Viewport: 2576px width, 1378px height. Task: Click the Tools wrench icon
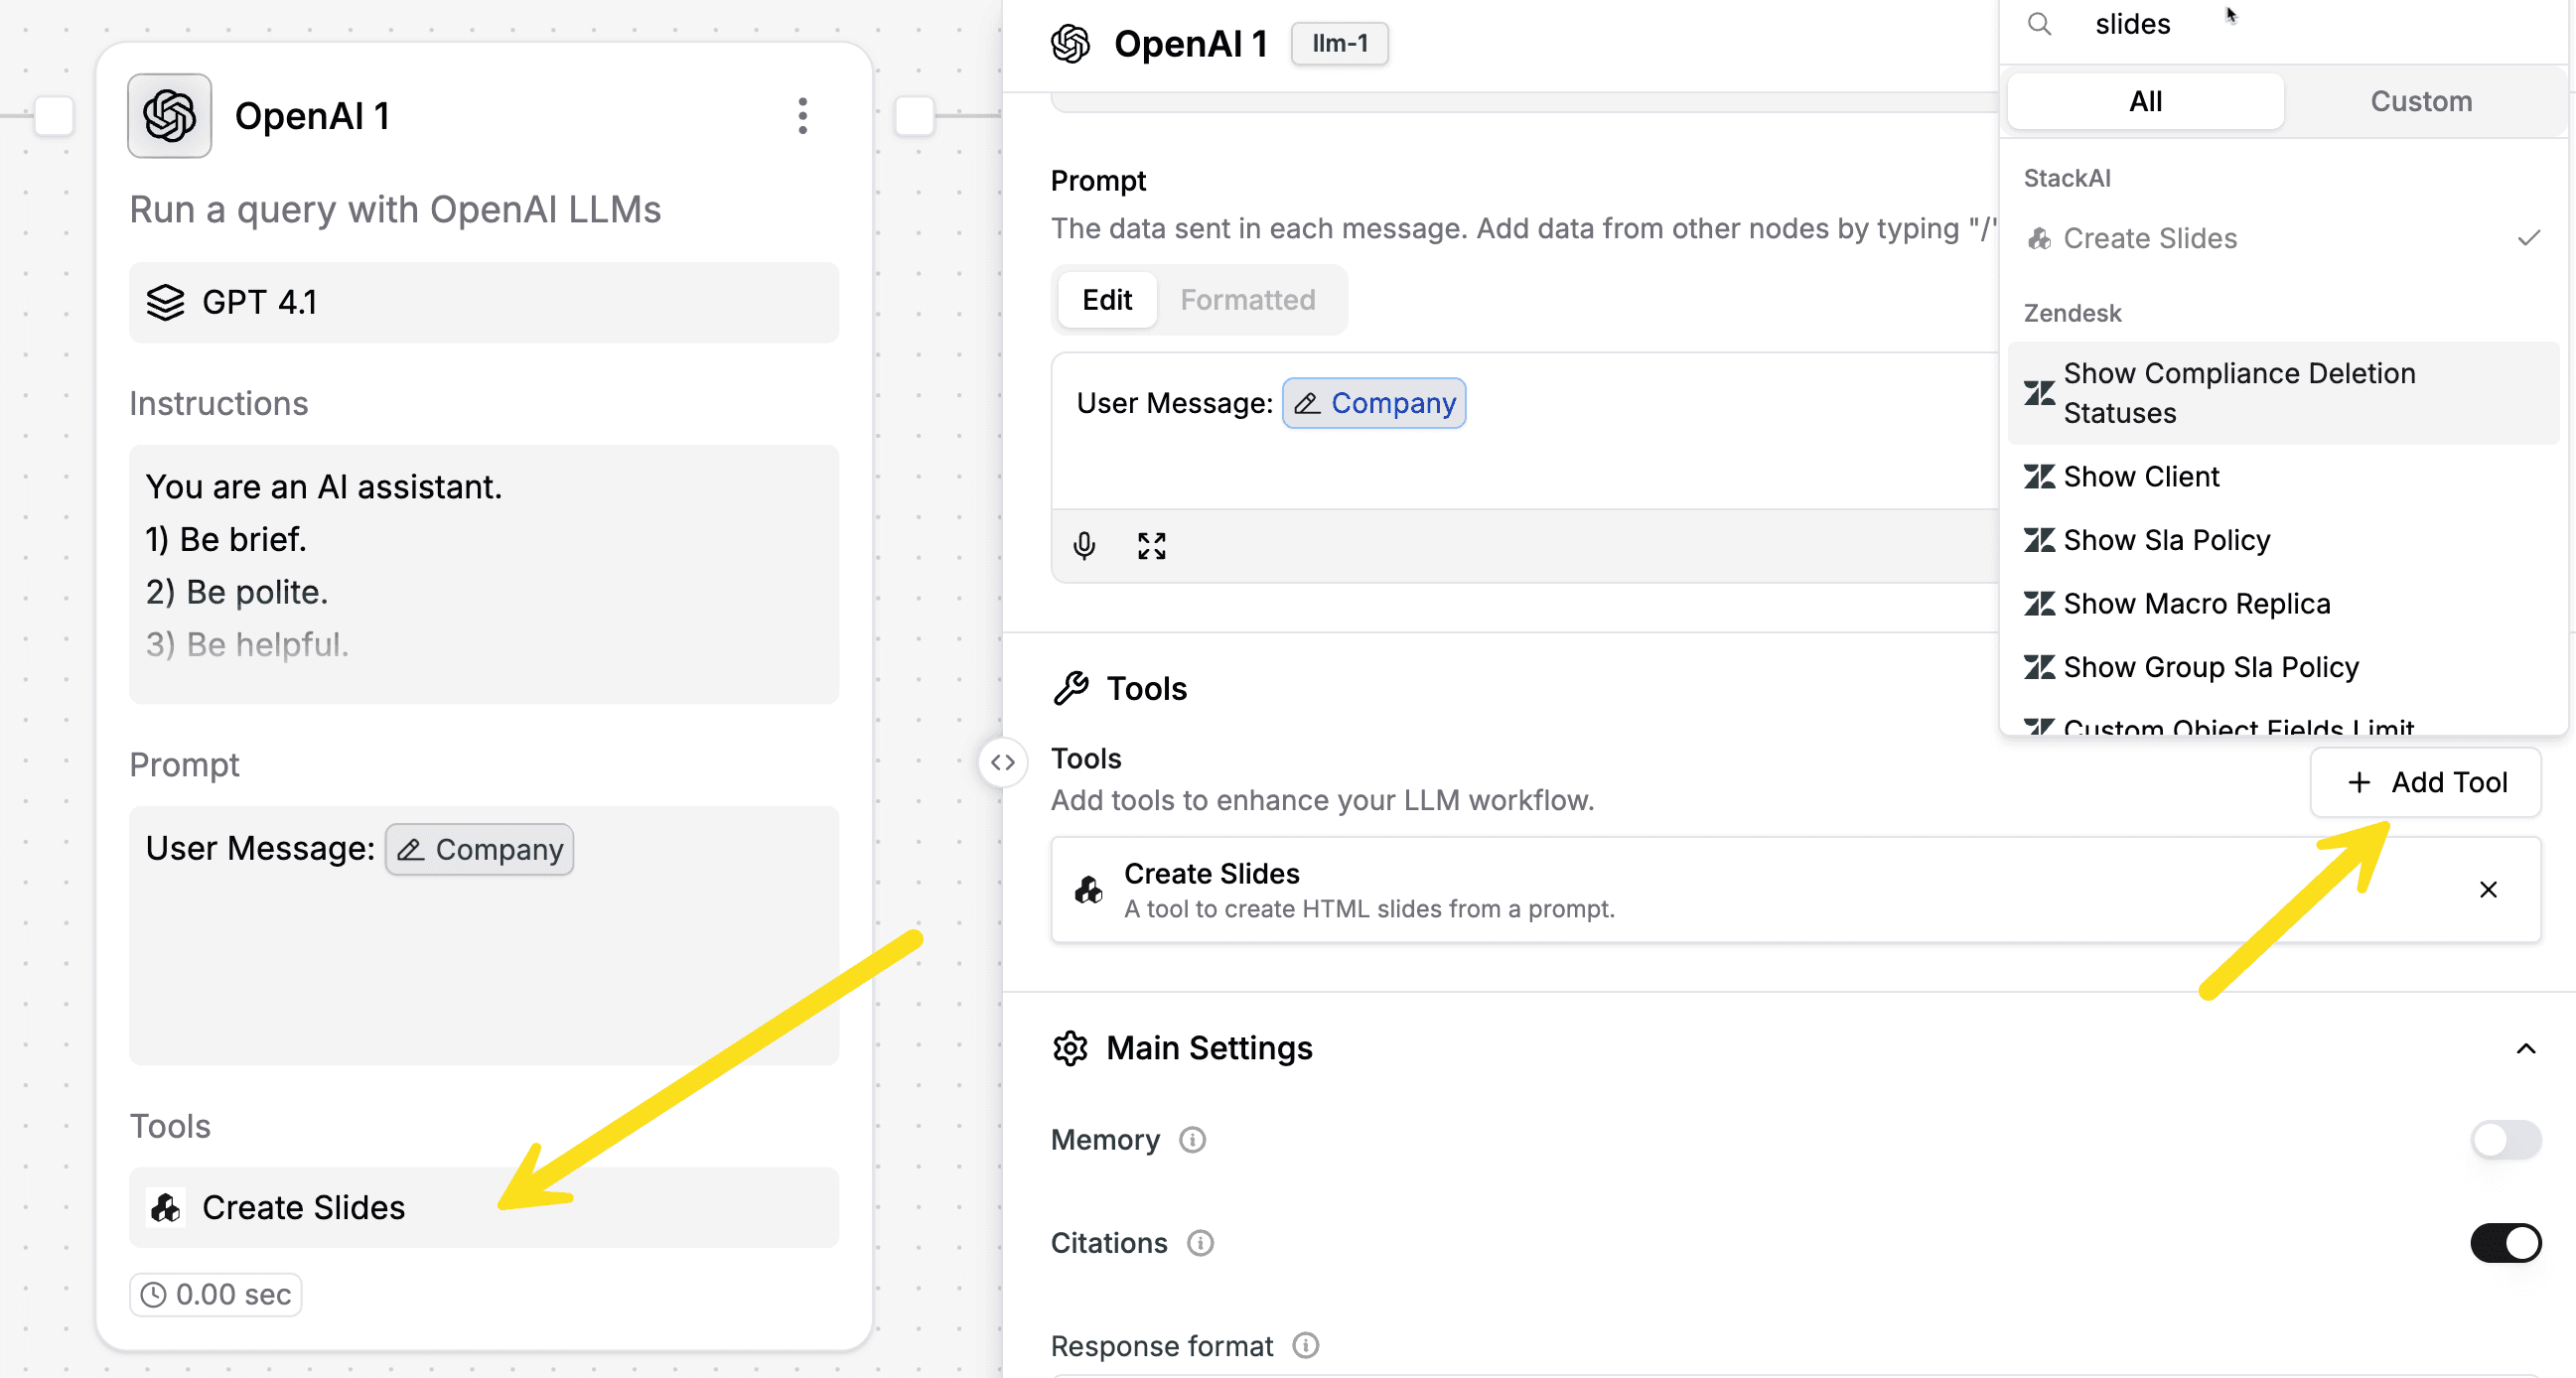[x=1071, y=688]
